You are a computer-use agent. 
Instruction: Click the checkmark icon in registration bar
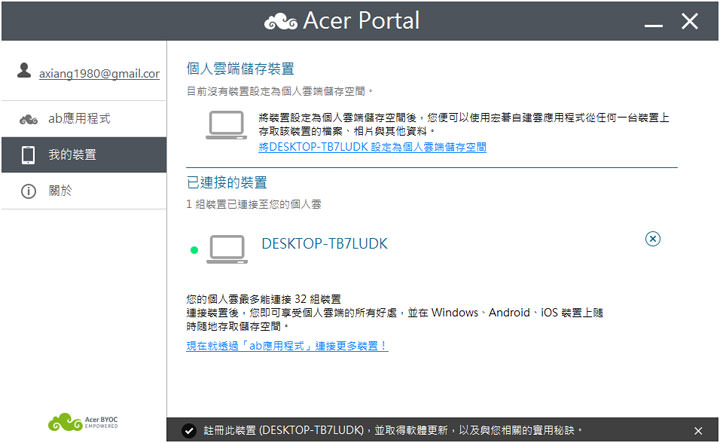tap(189, 431)
